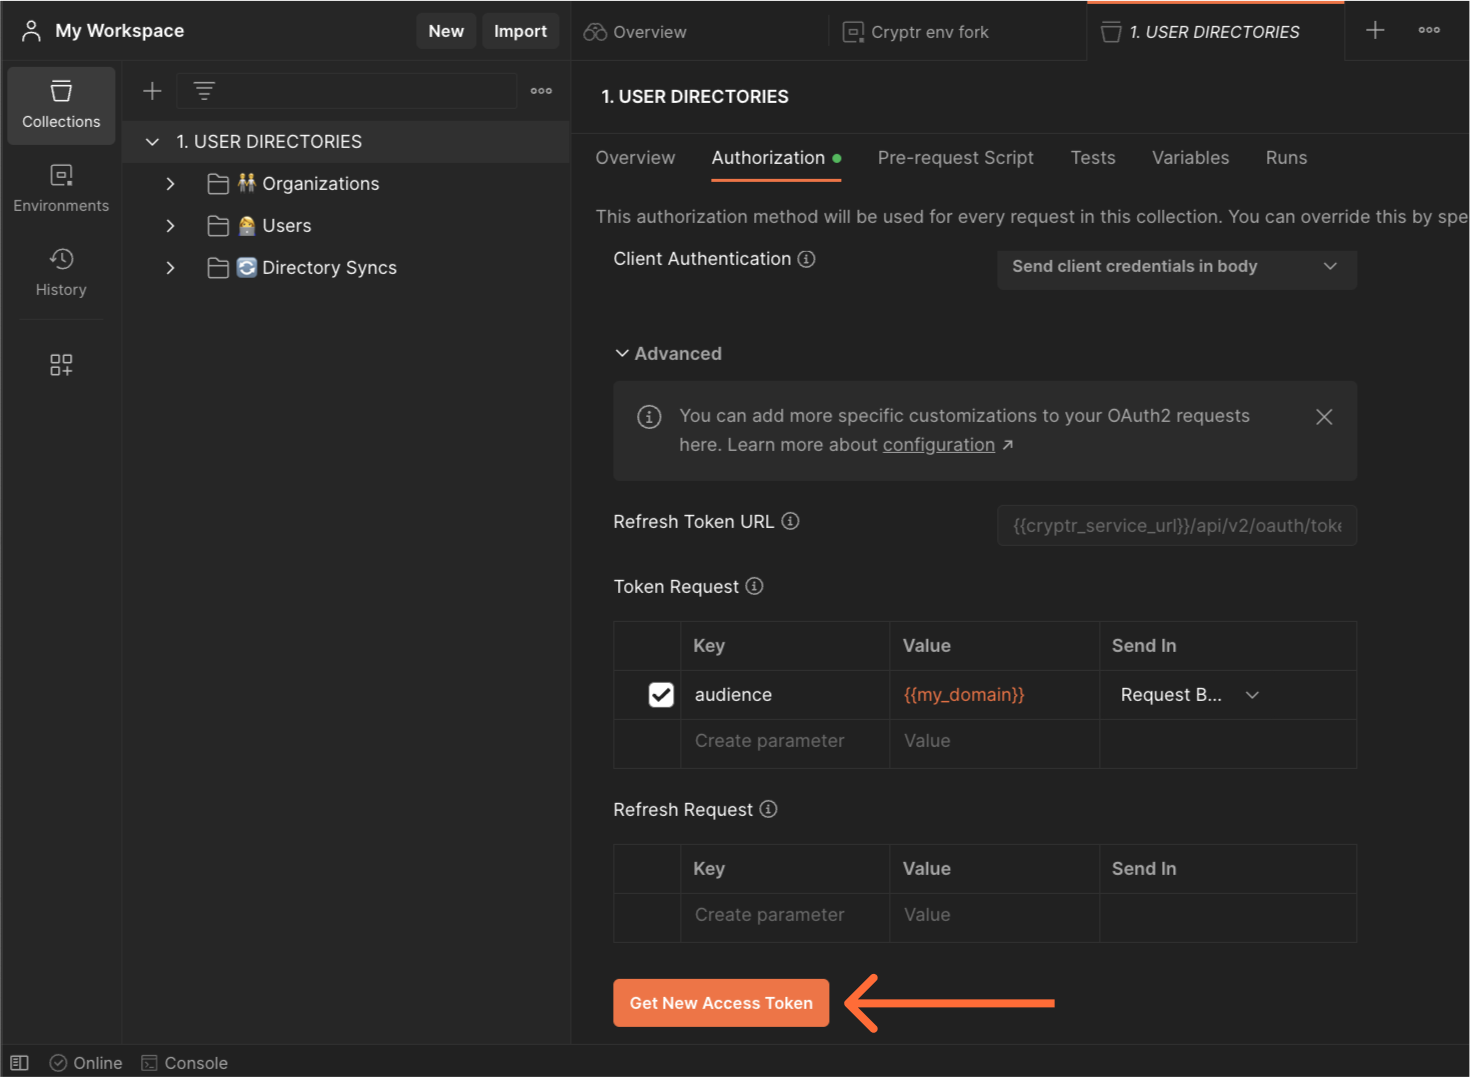Click the New button
Screen dimensions: 1470x1077
tap(446, 31)
